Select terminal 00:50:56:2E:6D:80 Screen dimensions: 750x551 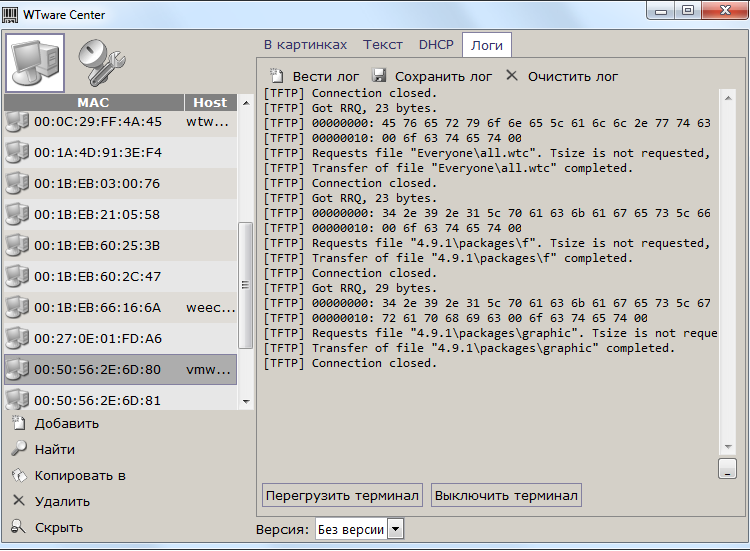coord(97,369)
